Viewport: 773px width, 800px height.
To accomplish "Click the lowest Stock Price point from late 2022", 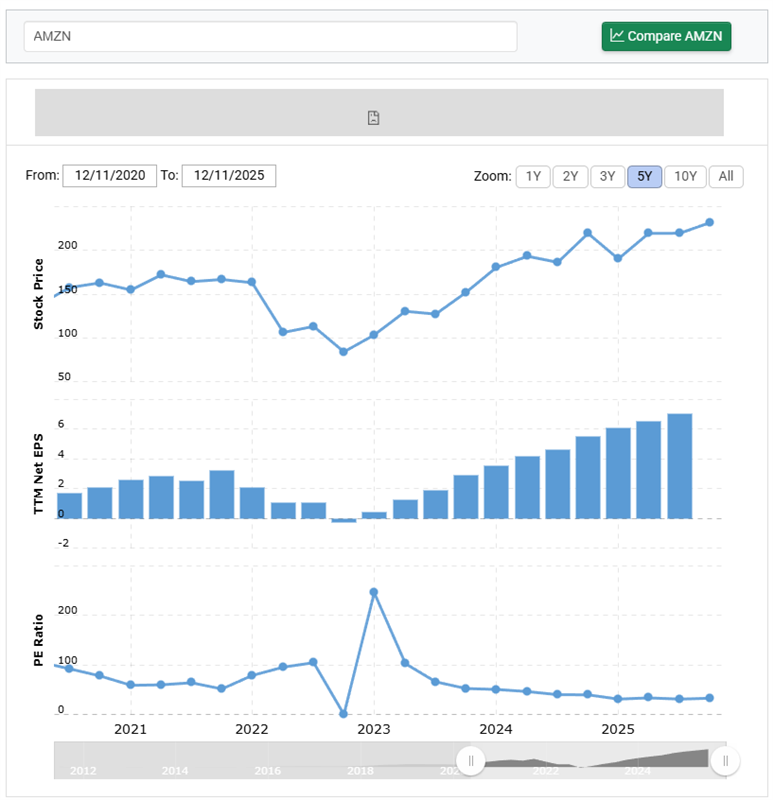I will (x=344, y=352).
